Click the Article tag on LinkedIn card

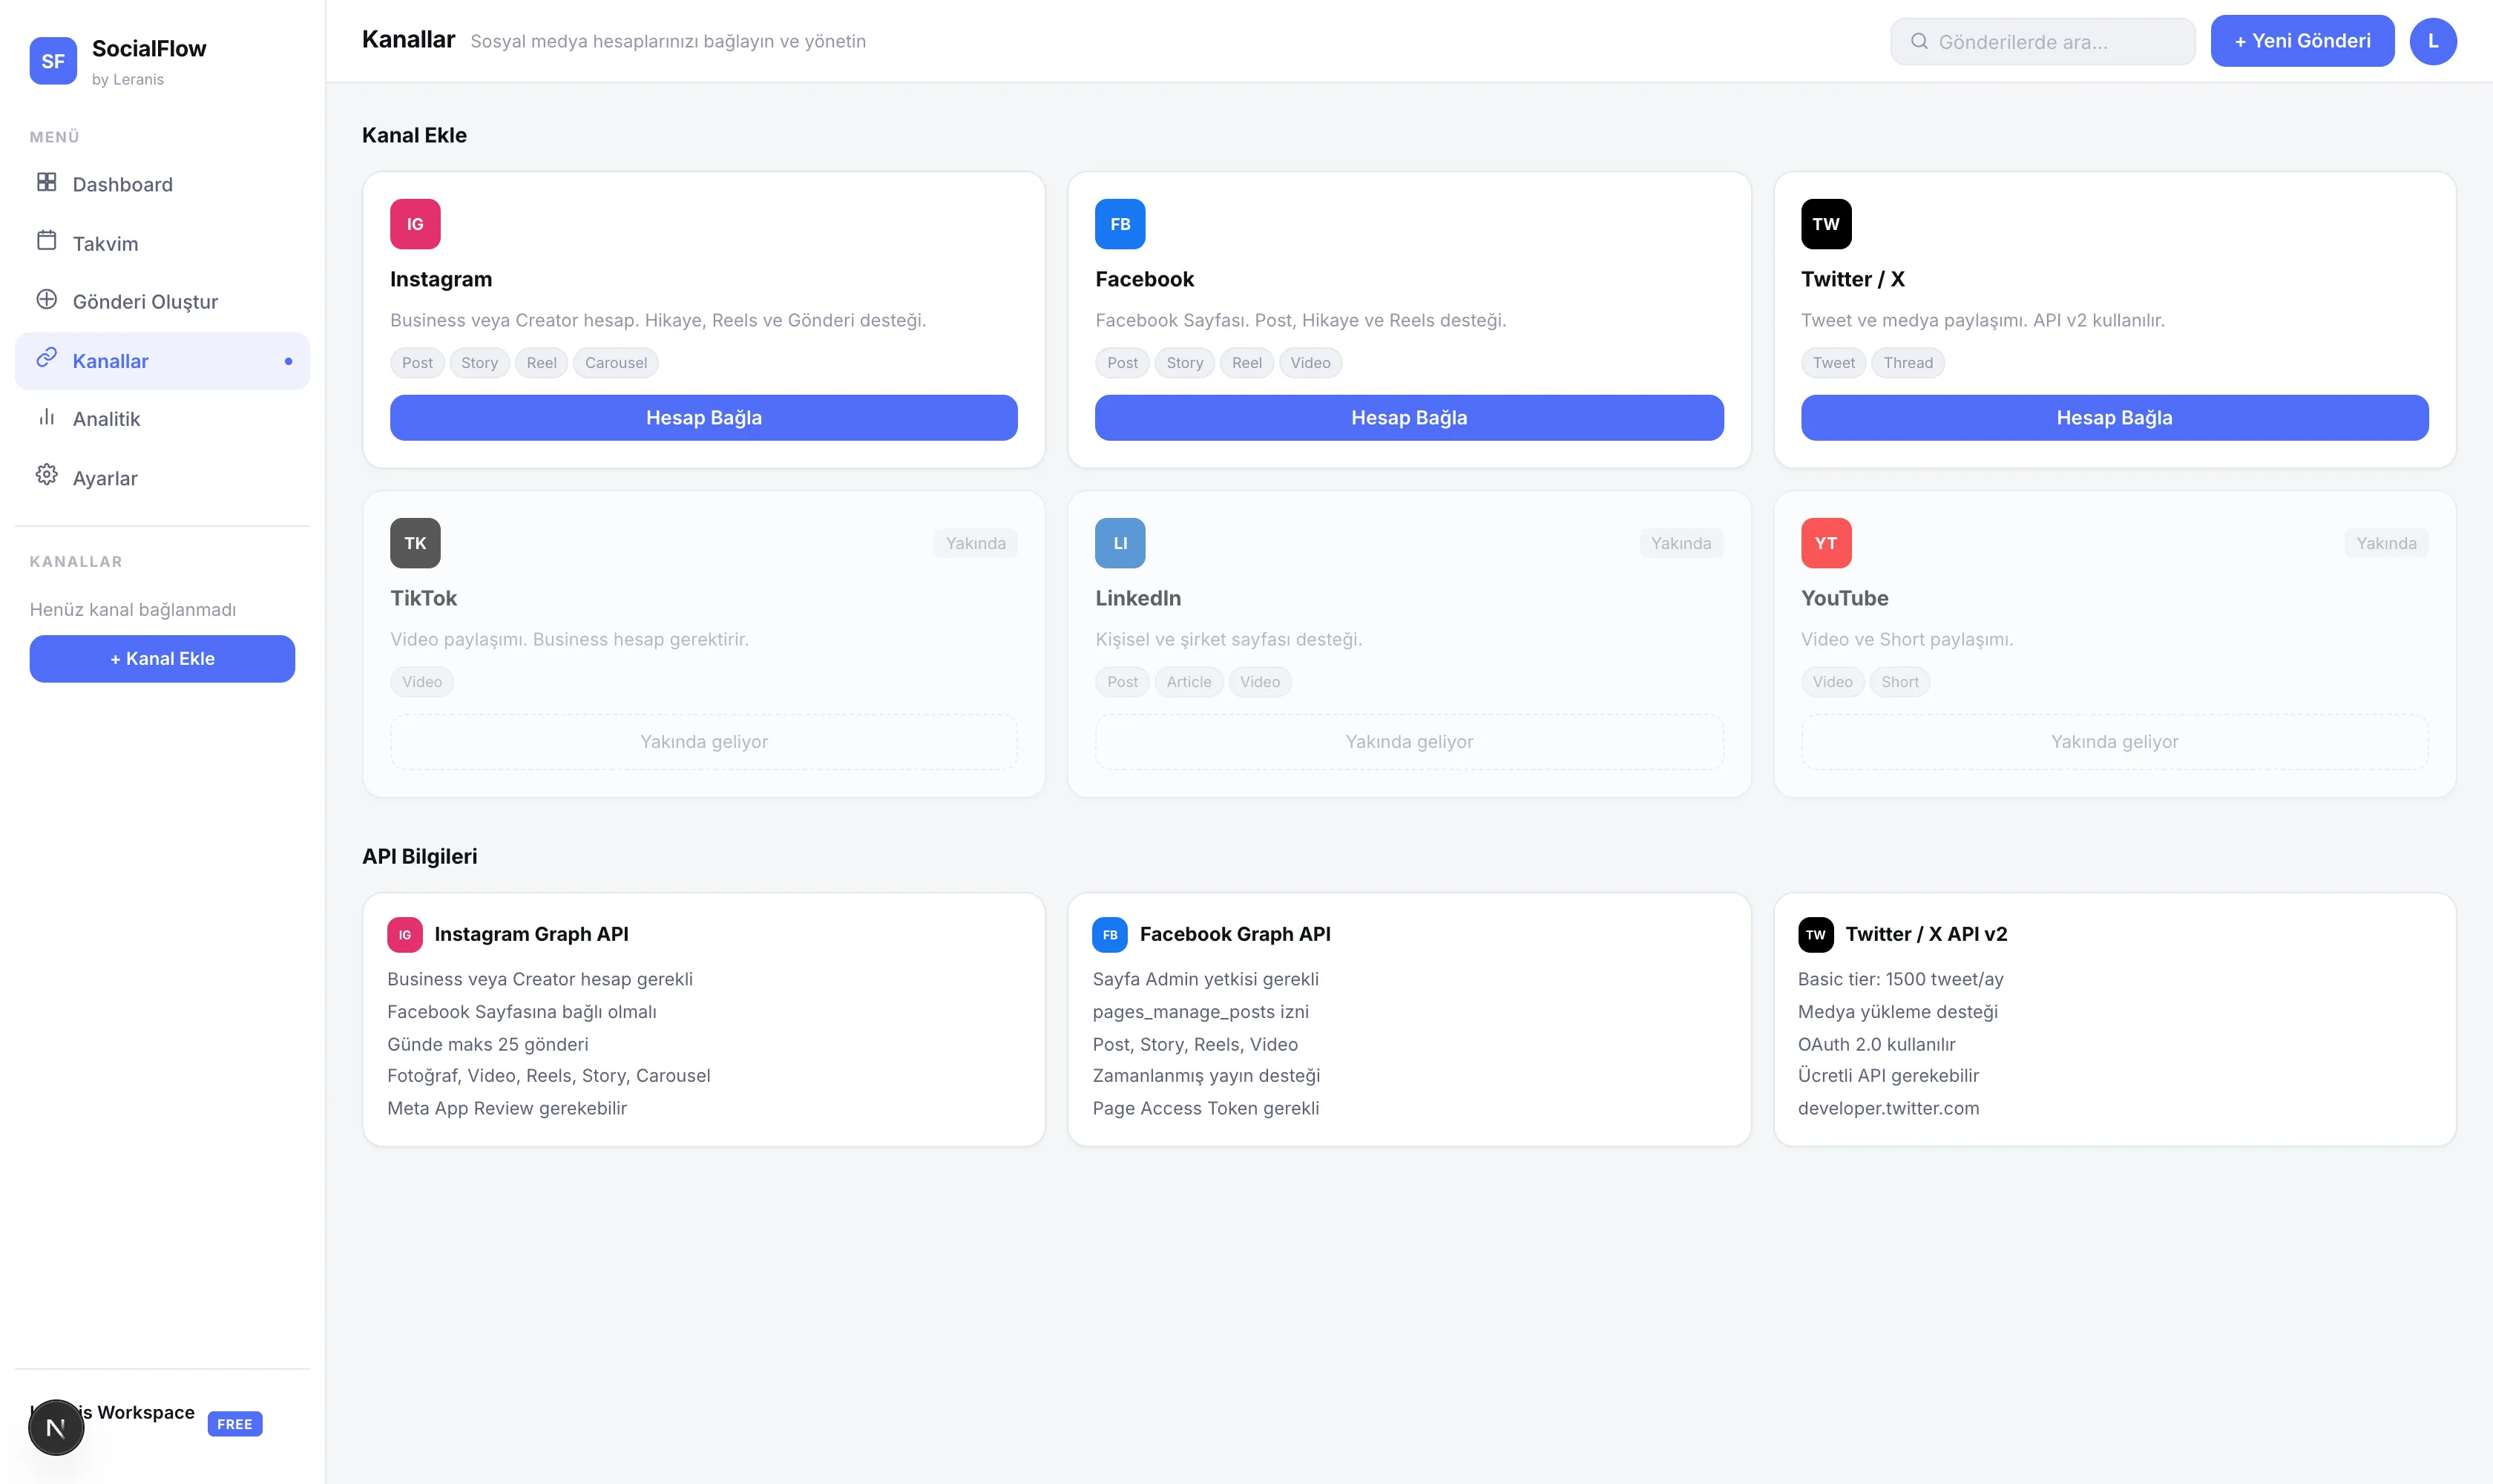point(1189,682)
